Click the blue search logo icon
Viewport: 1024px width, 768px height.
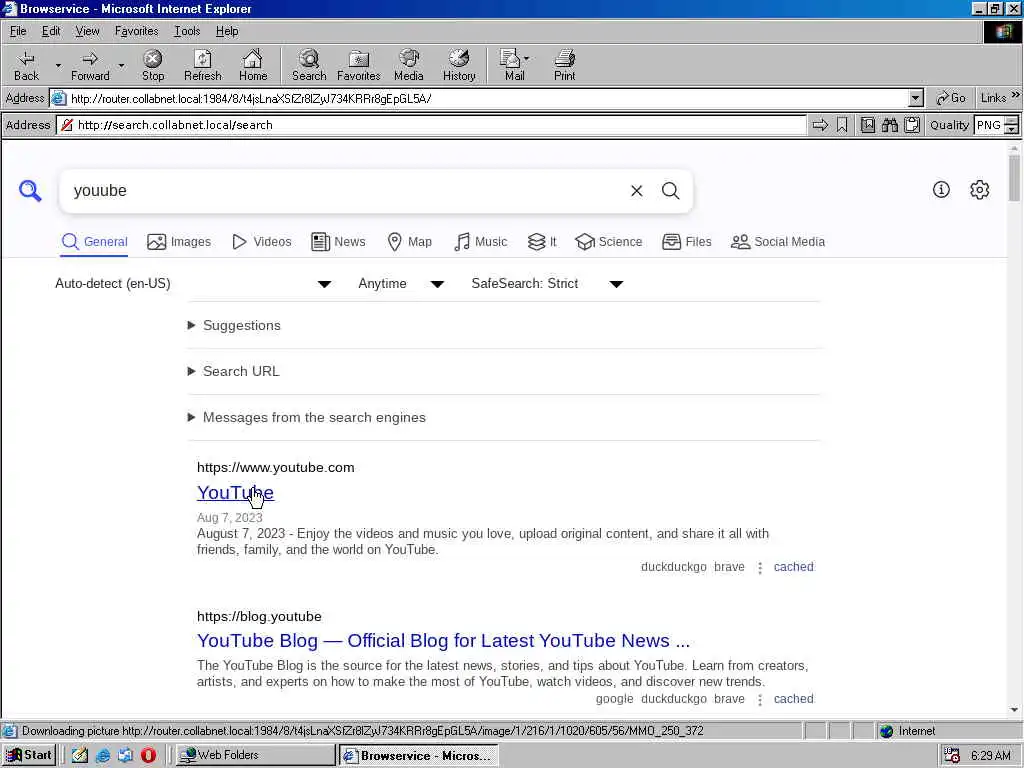point(30,191)
